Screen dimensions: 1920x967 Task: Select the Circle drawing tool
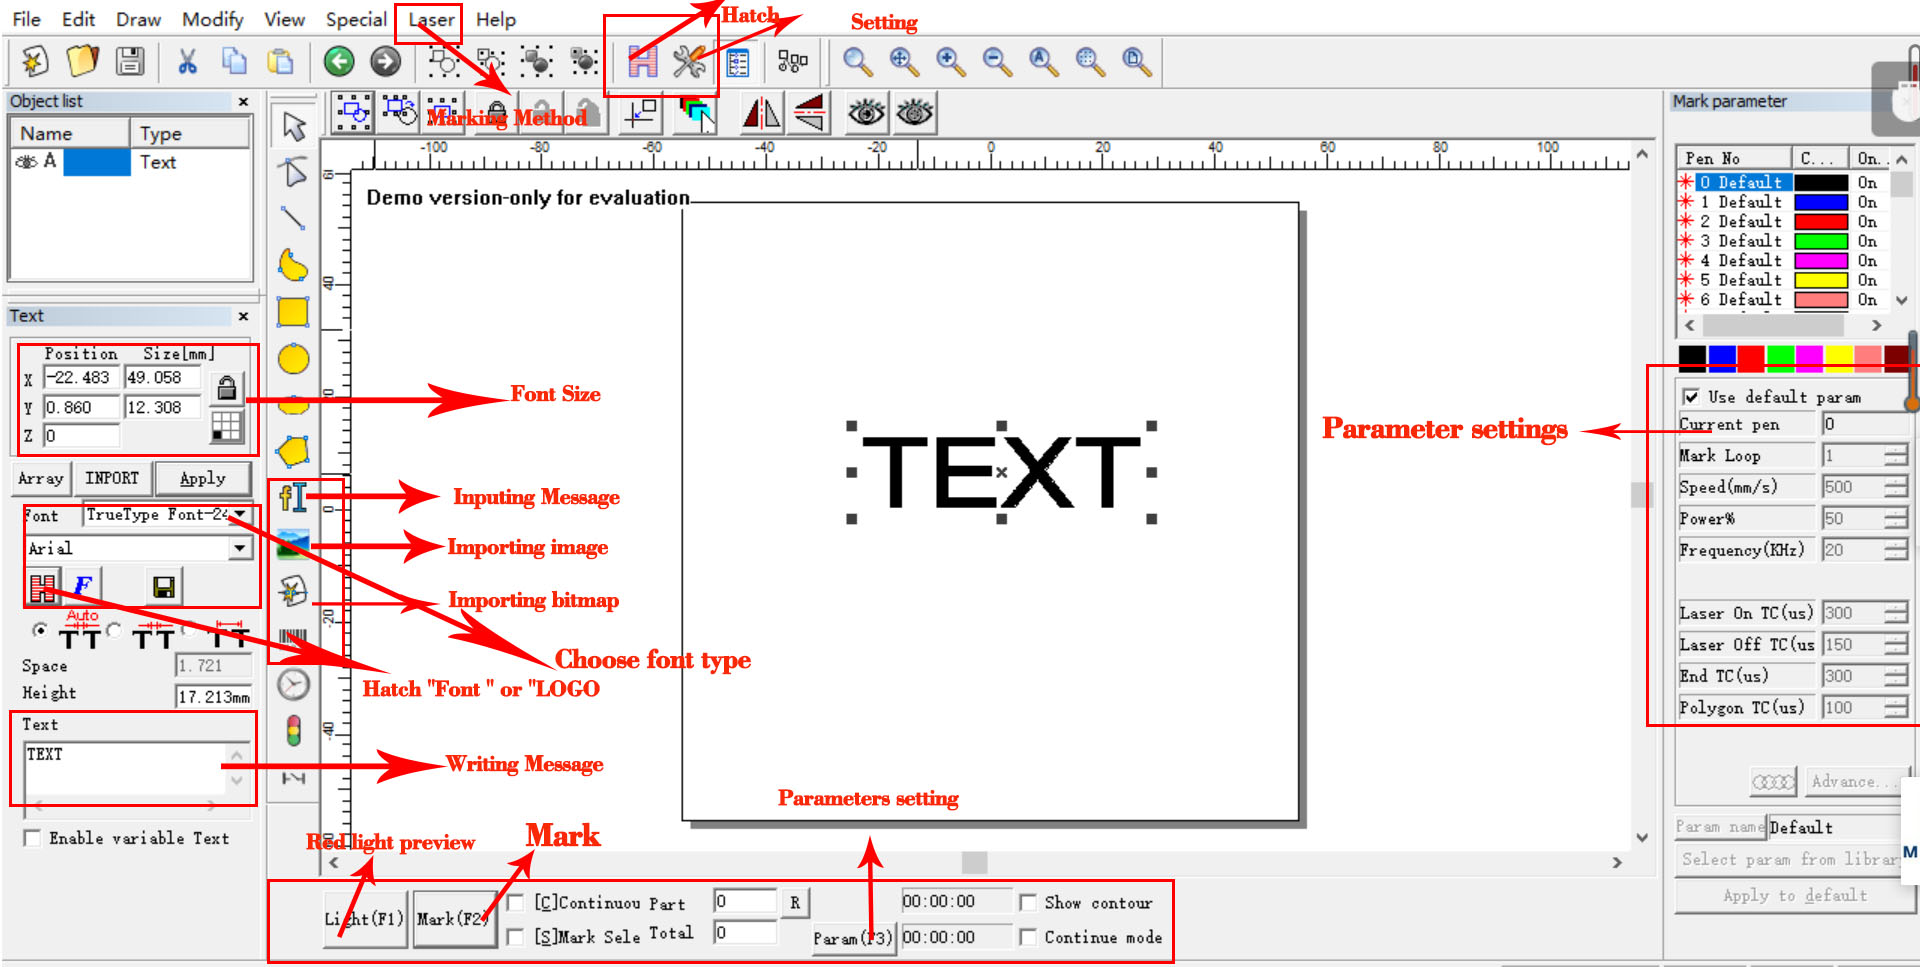(x=293, y=359)
